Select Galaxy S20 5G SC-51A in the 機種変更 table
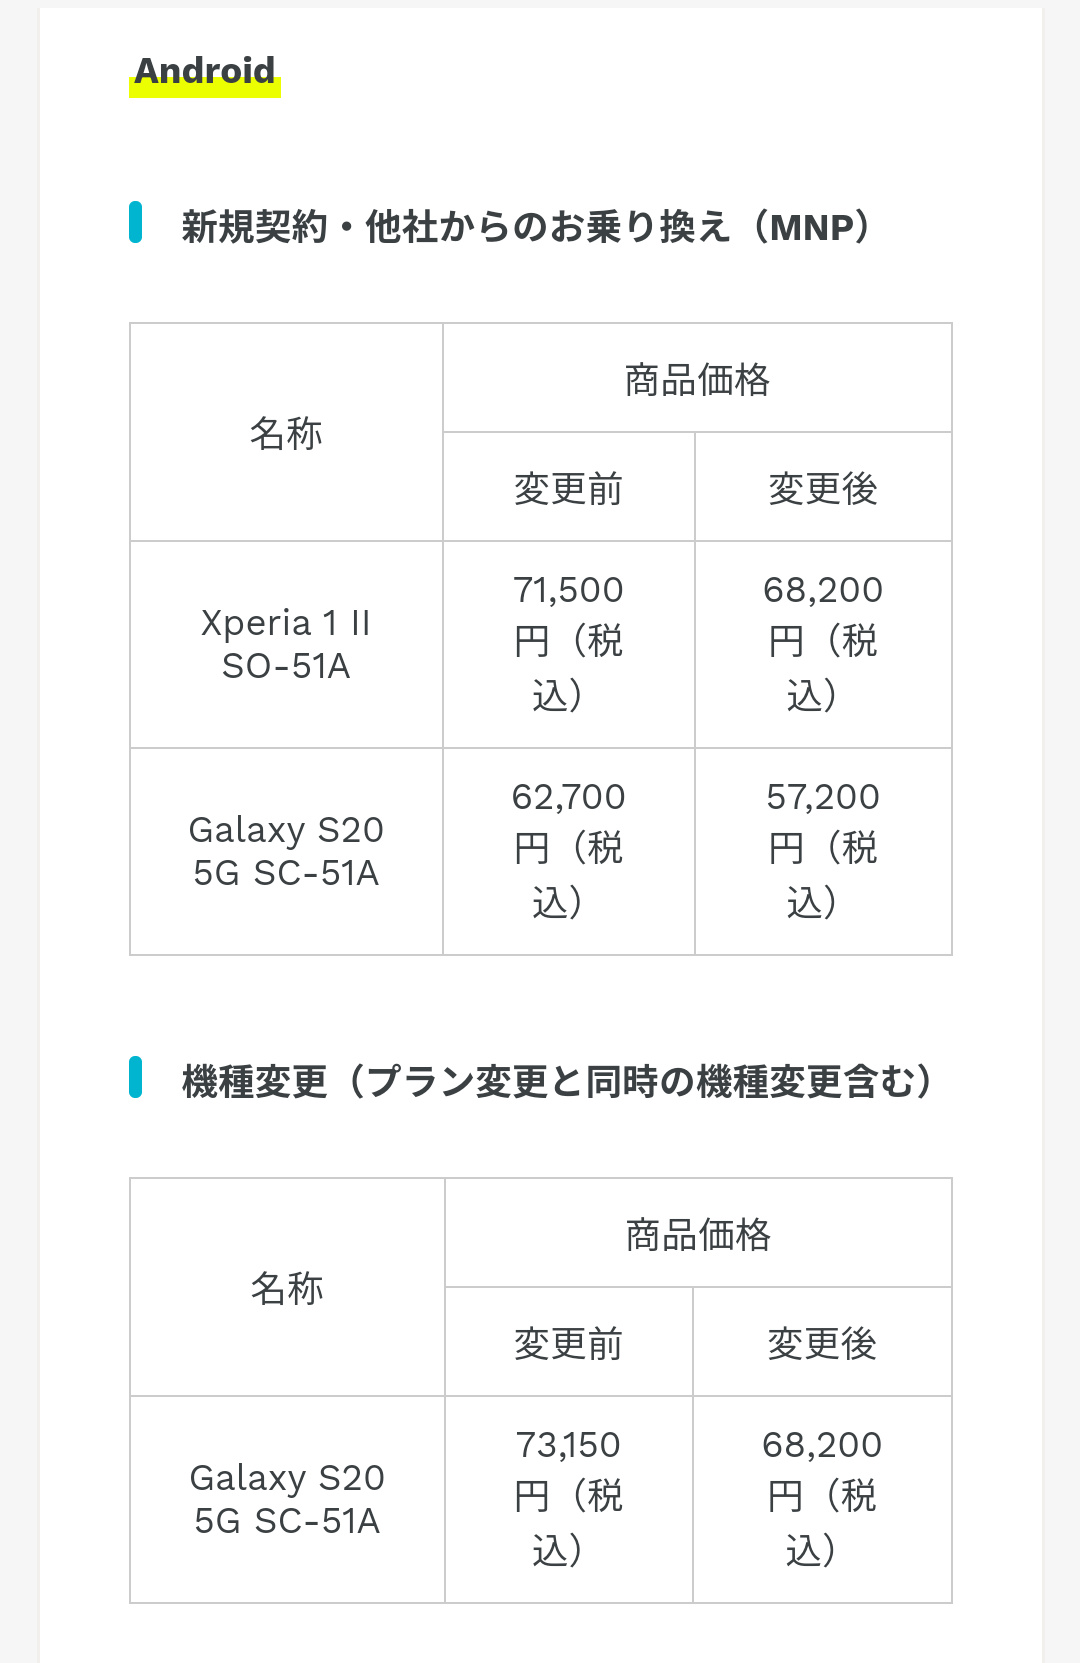This screenshot has width=1080, height=1663. [287, 1500]
